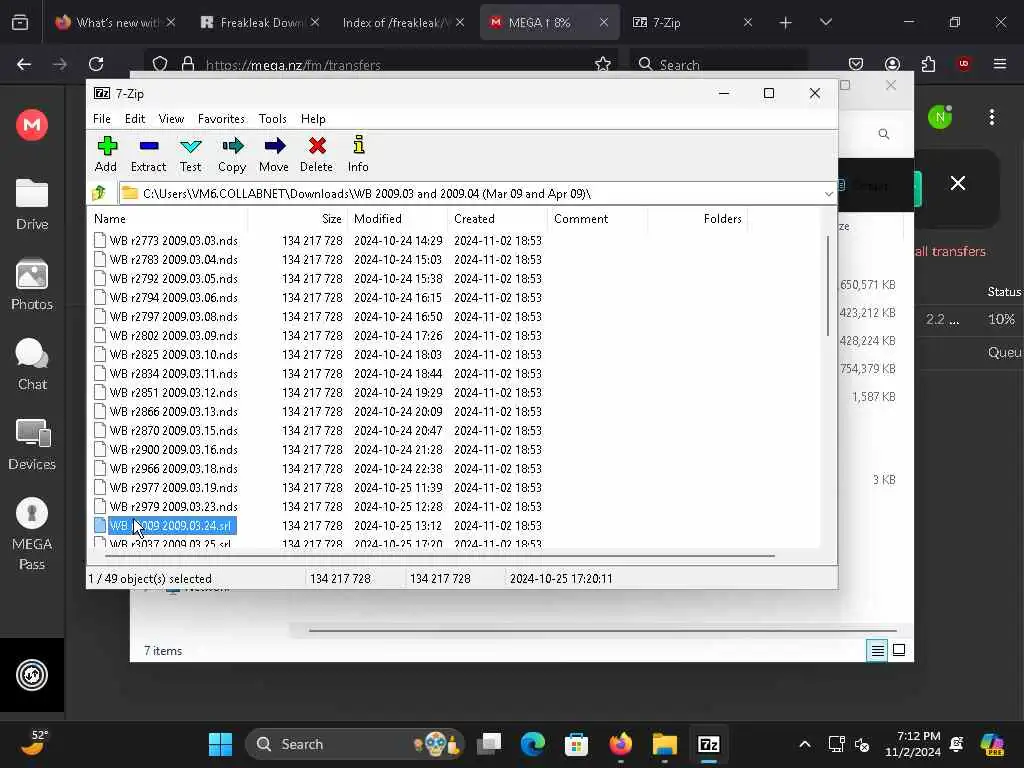Click the Move toolbar icon
Viewport: 1024px width, 768px height.
tap(274, 154)
